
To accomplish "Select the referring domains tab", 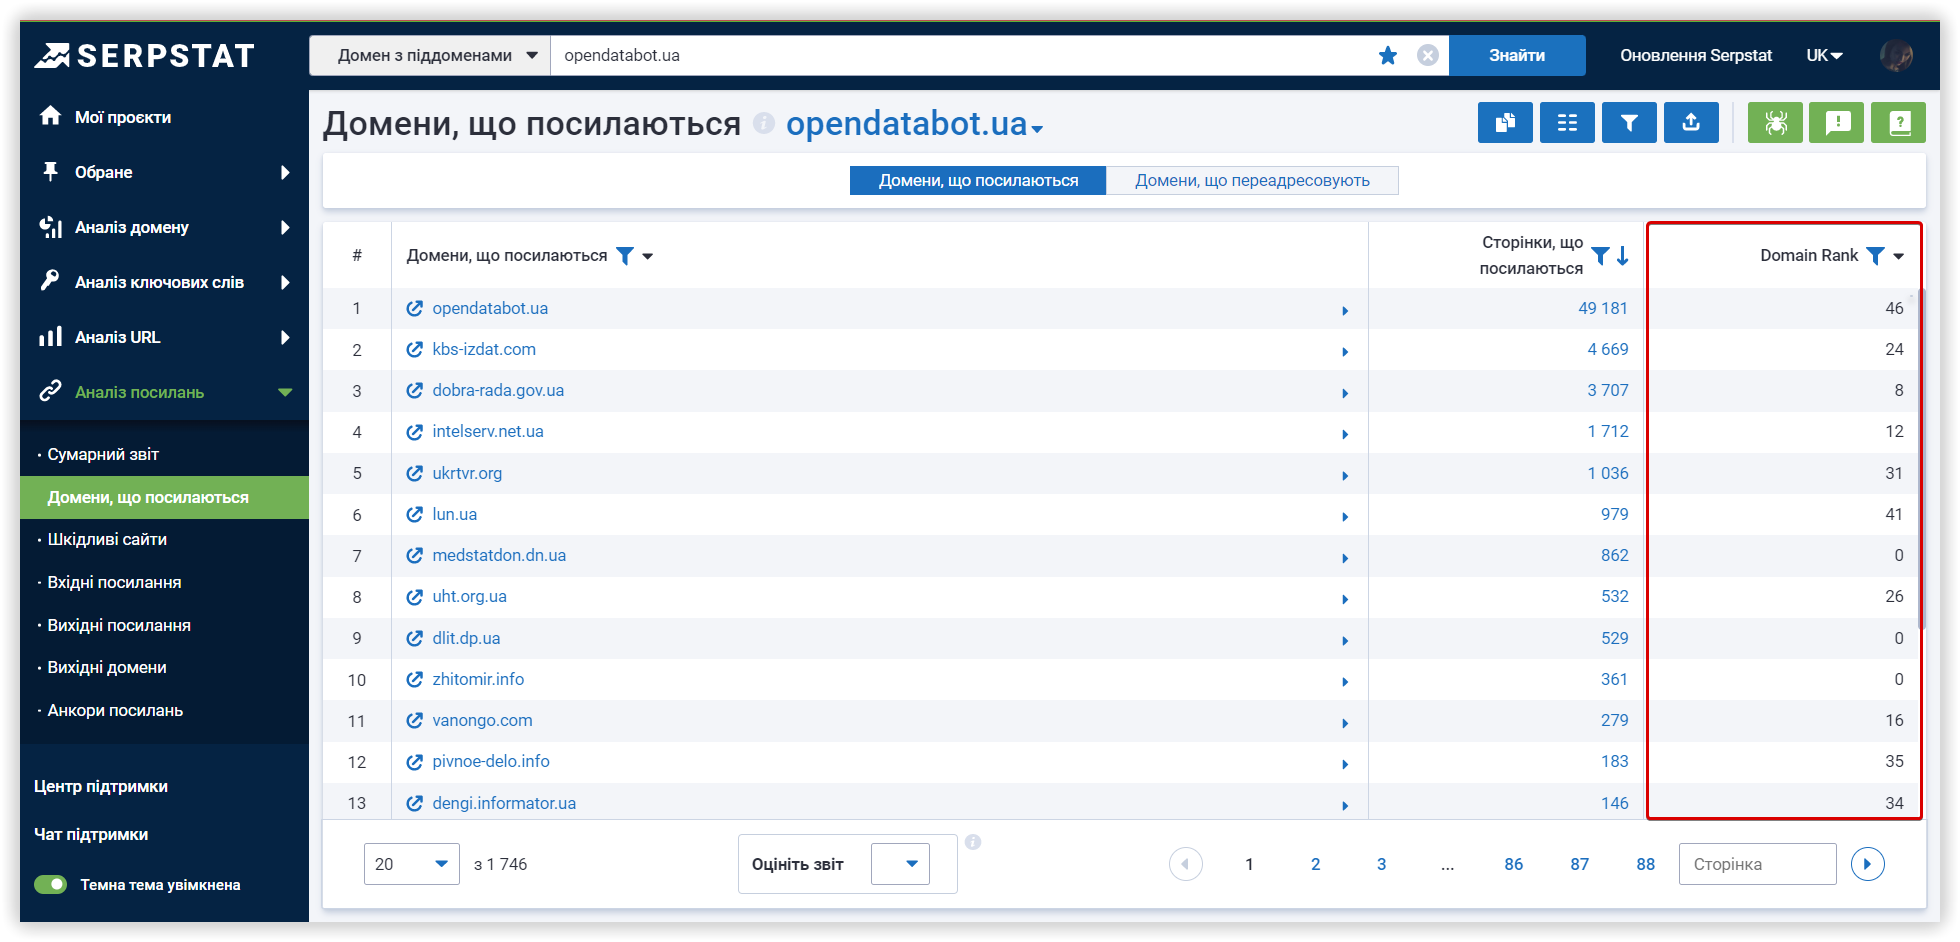I will (978, 181).
